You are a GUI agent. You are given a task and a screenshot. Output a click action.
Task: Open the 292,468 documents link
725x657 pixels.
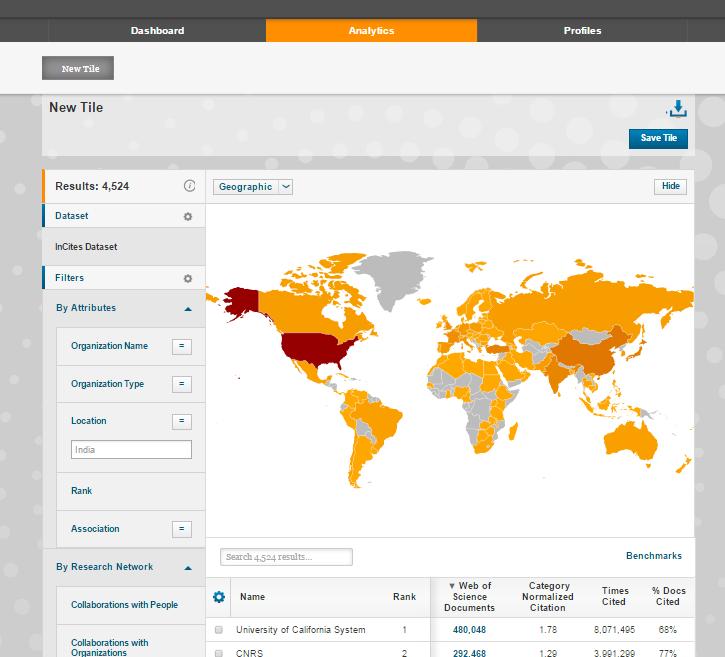point(469,653)
